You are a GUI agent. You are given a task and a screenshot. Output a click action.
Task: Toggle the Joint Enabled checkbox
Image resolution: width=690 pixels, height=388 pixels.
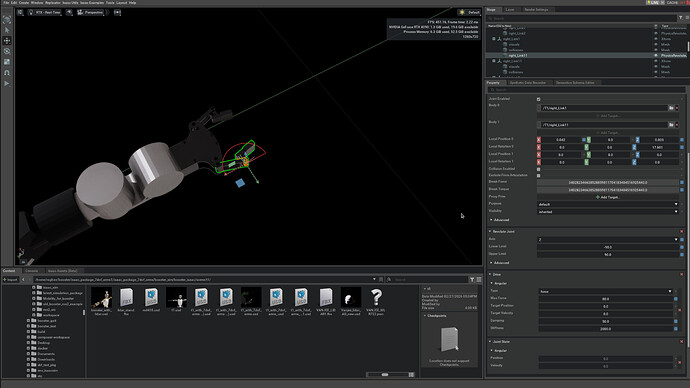539,99
